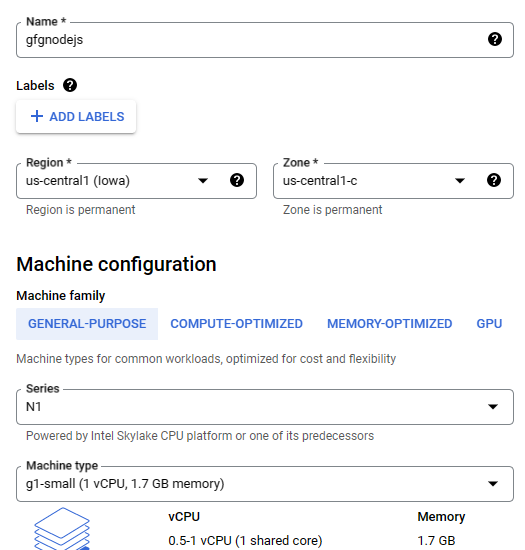Click the 'Machine family' label

61,296
